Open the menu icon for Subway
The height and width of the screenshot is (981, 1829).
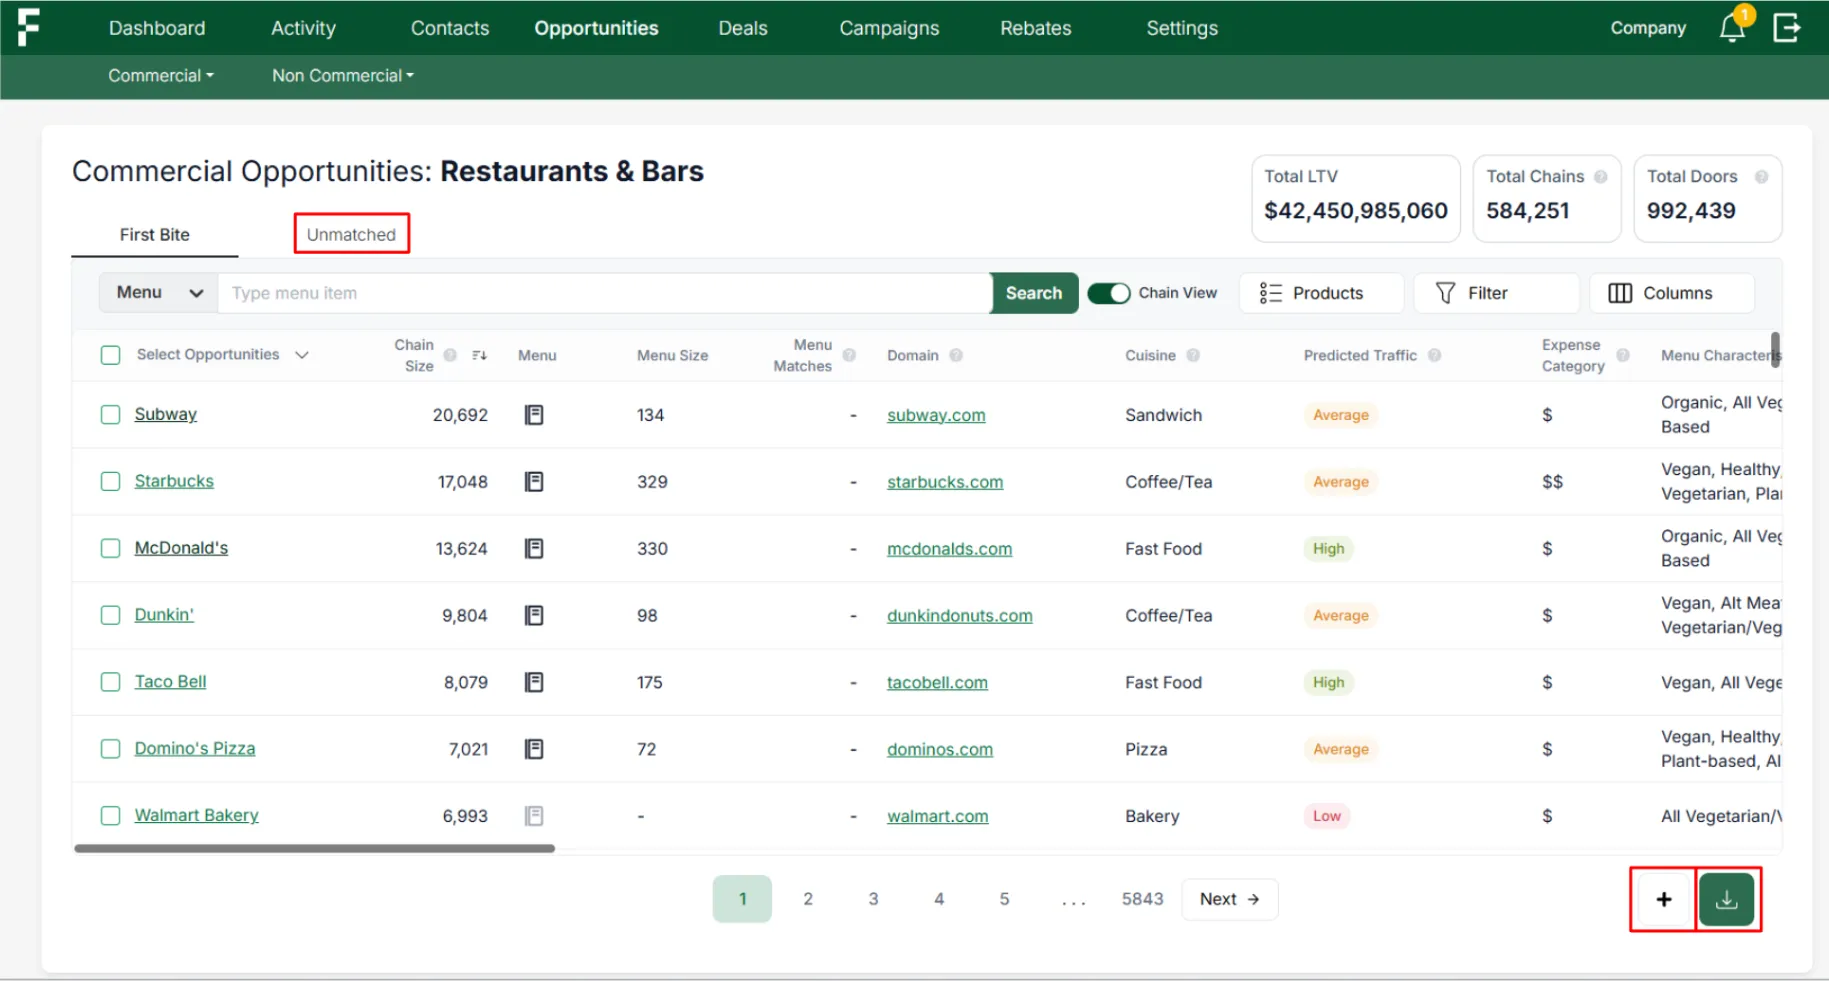tap(534, 415)
